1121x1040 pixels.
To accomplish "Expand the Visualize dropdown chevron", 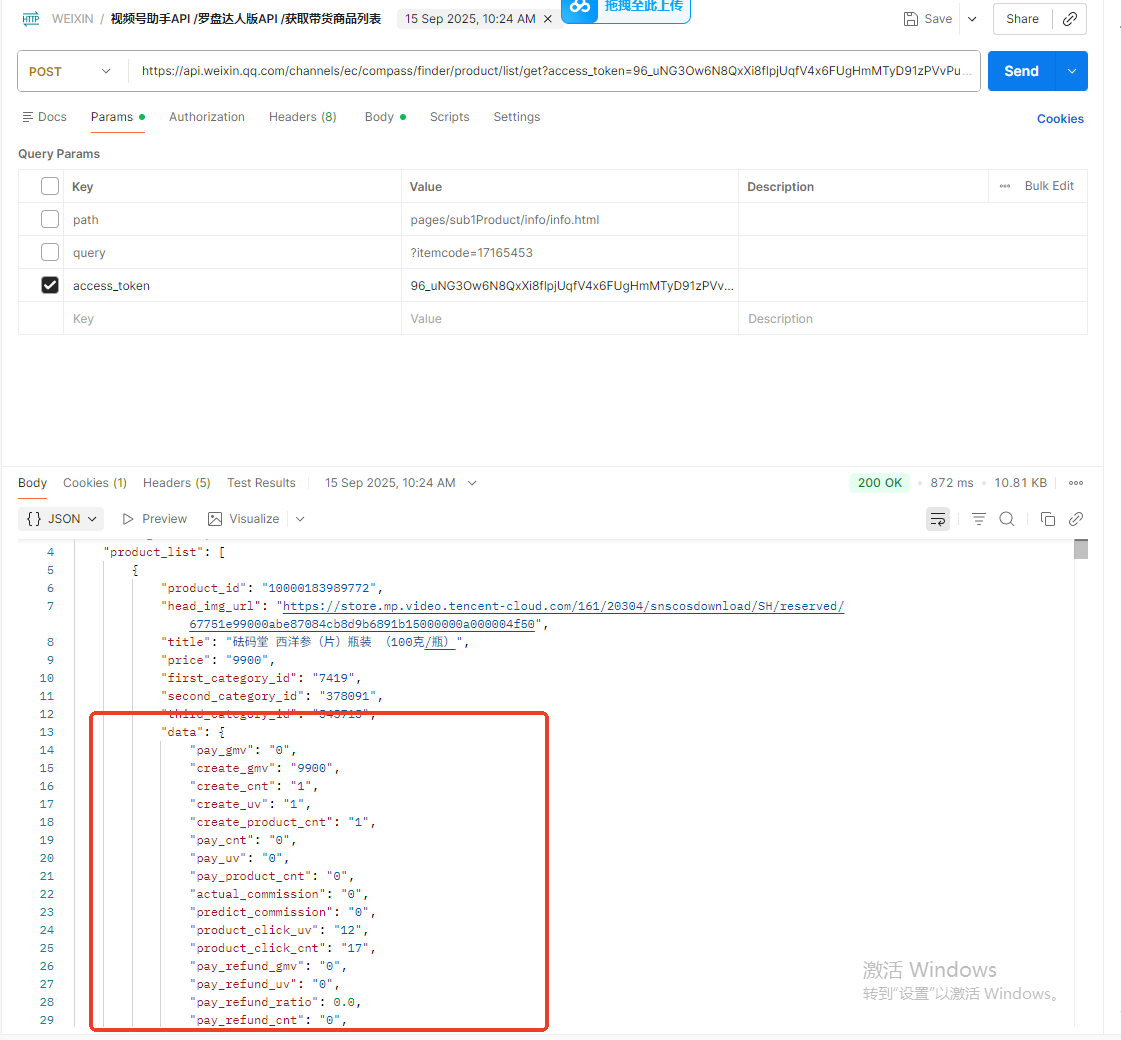I will tap(300, 519).
